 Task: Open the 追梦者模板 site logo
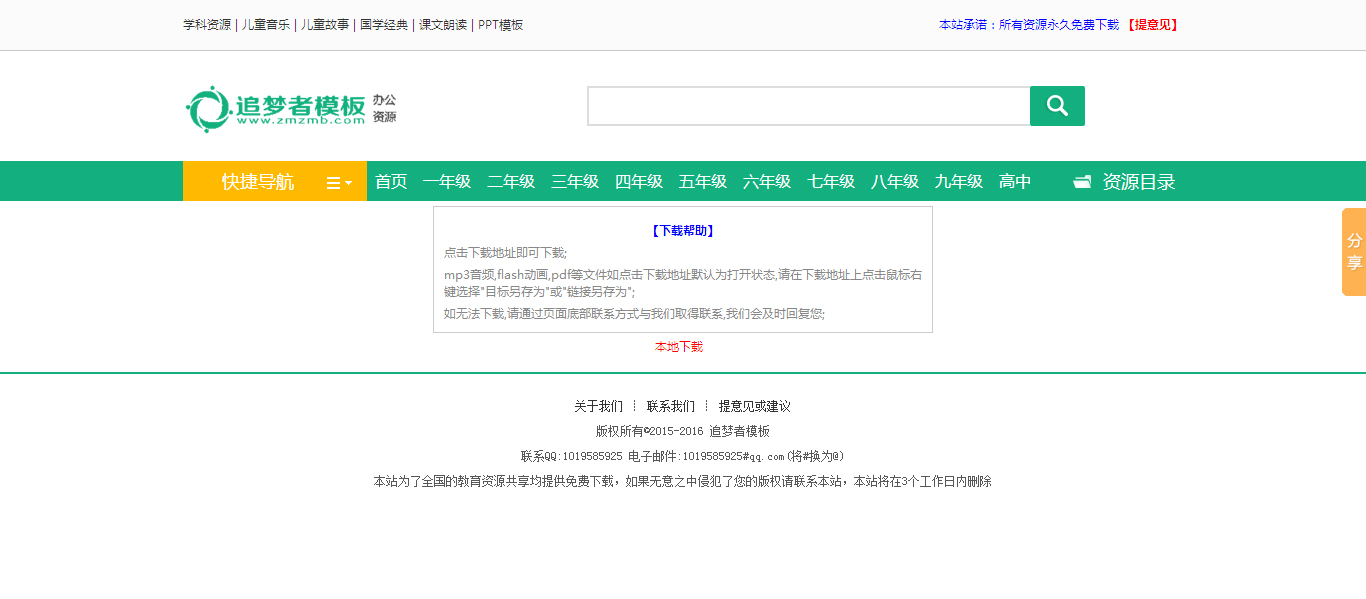point(276,108)
